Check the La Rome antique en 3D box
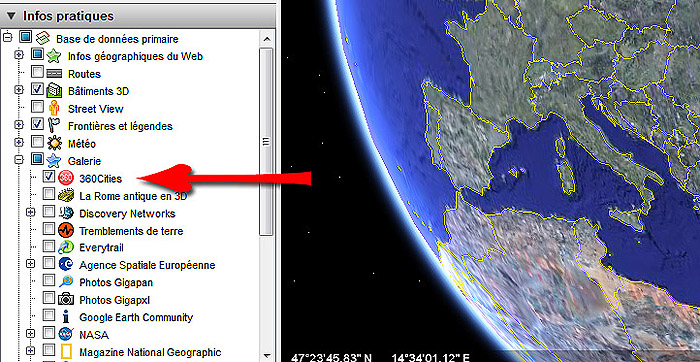 coord(49,195)
